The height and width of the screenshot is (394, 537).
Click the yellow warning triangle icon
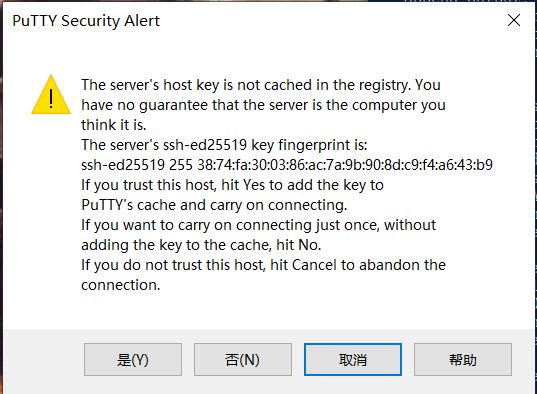[x=51, y=95]
